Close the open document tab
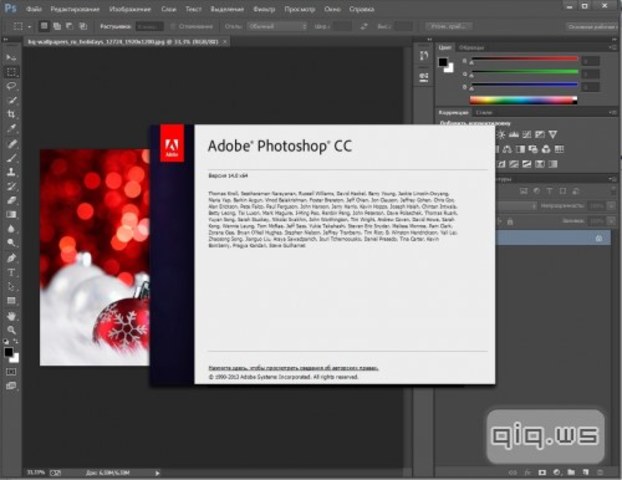The height and width of the screenshot is (480, 622). coord(225,41)
